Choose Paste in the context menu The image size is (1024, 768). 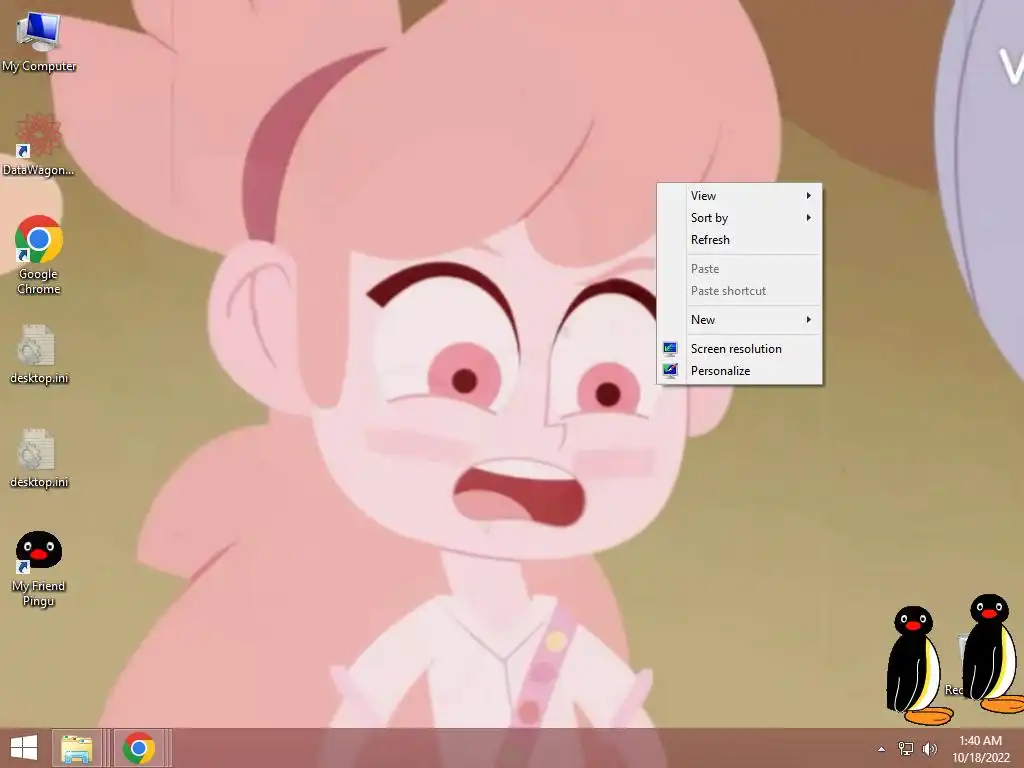click(739, 268)
